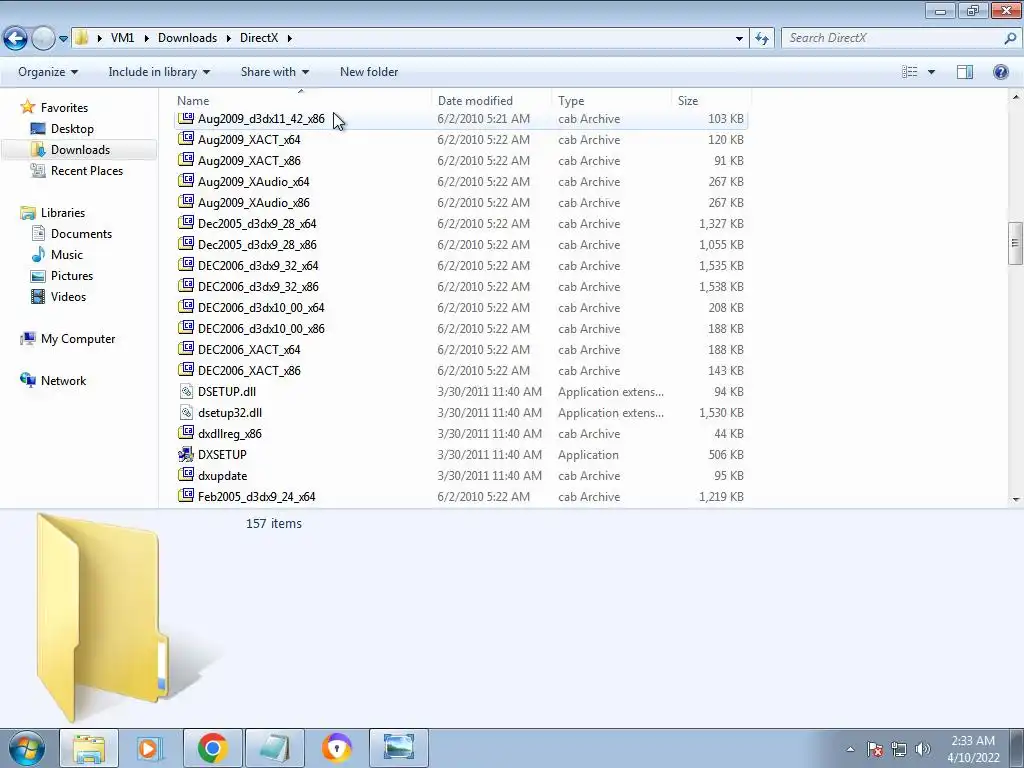Viewport: 1024px width, 768px height.
Task: Select the DSETUP.dll file icon
Action: [x=186, y=391]
